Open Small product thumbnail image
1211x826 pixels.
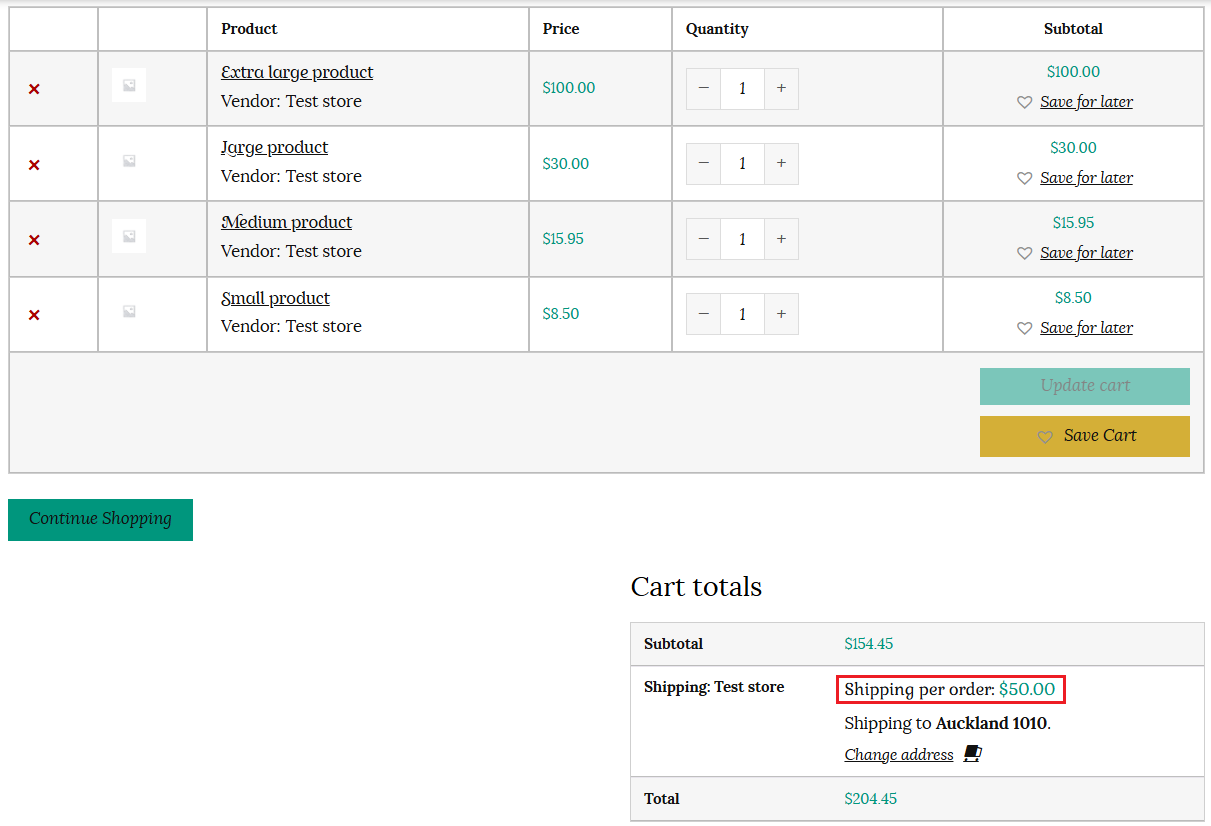[129, 311]
